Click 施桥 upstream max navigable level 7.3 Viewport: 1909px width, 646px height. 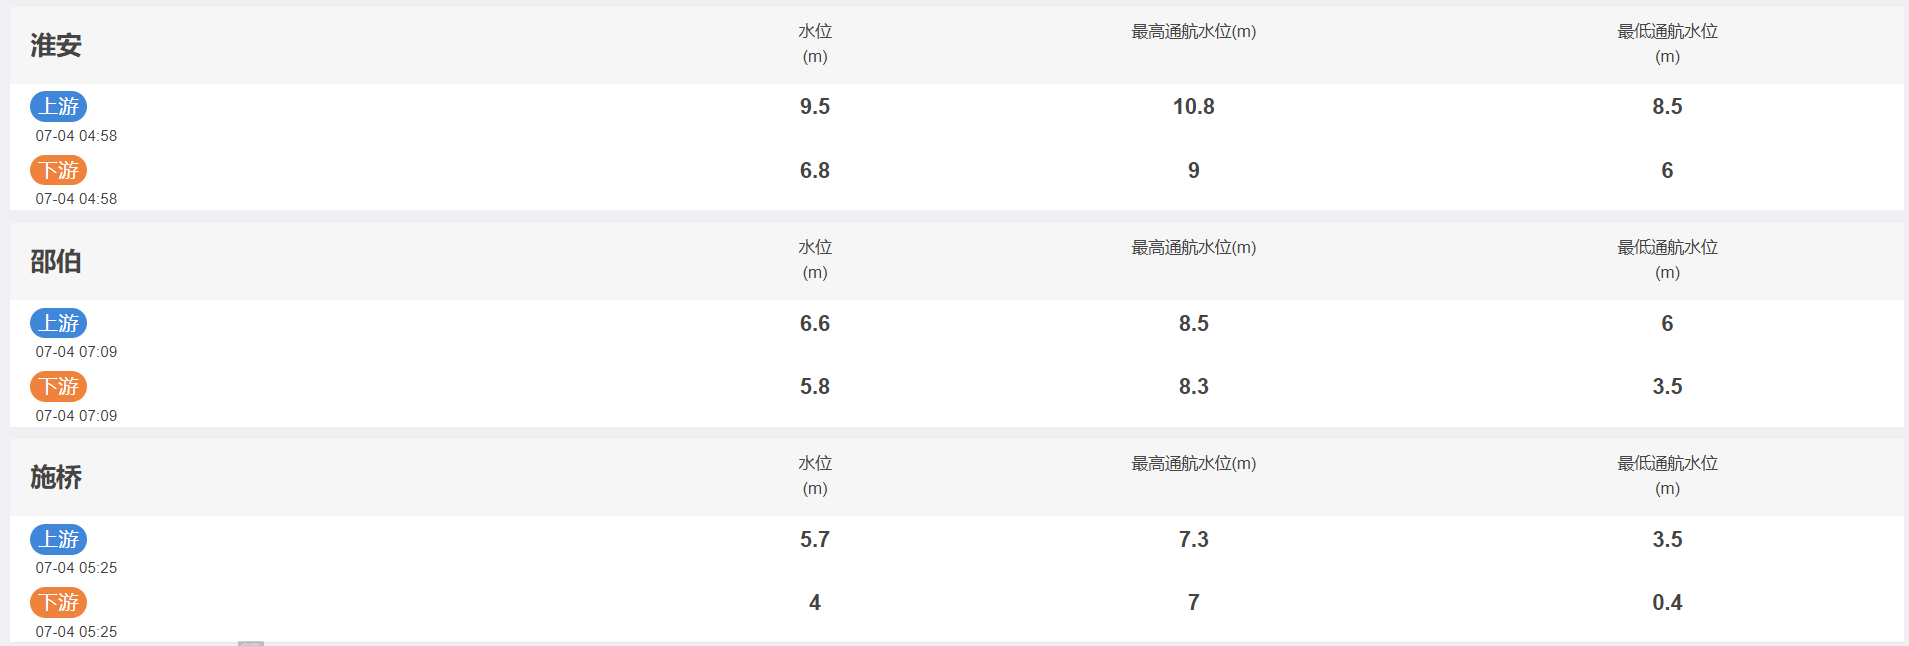point(1193,539)
